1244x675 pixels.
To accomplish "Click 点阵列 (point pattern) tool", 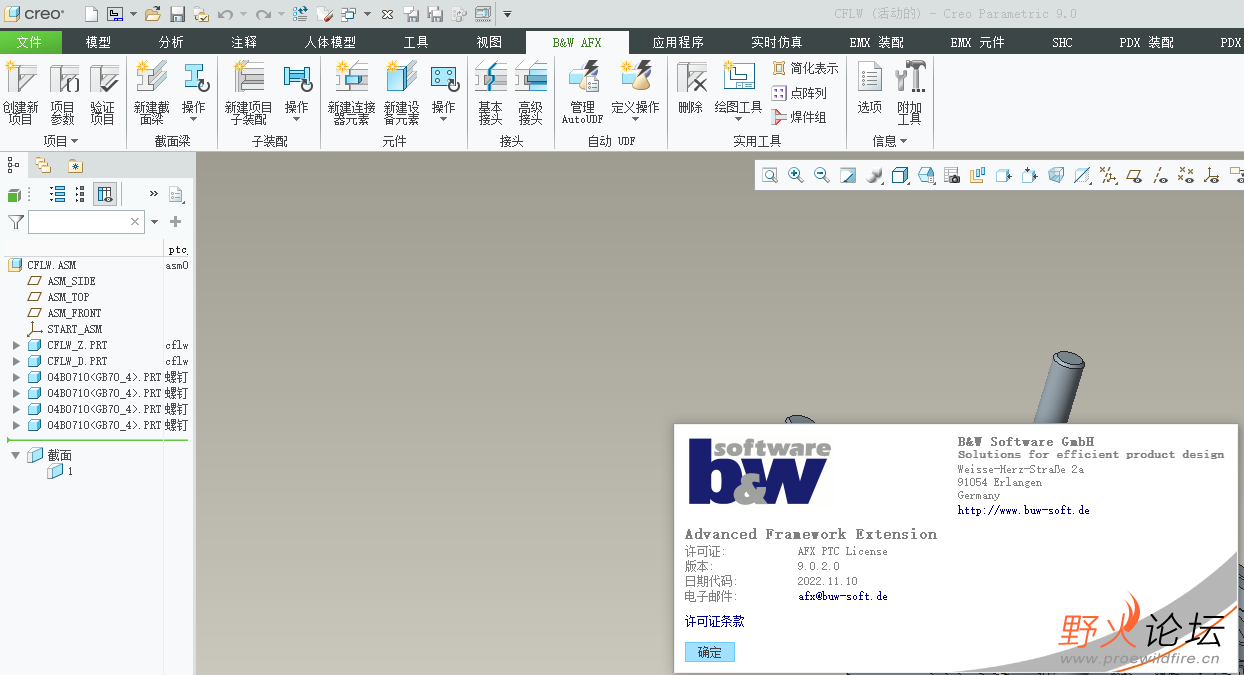I will [x=800, y=93].
